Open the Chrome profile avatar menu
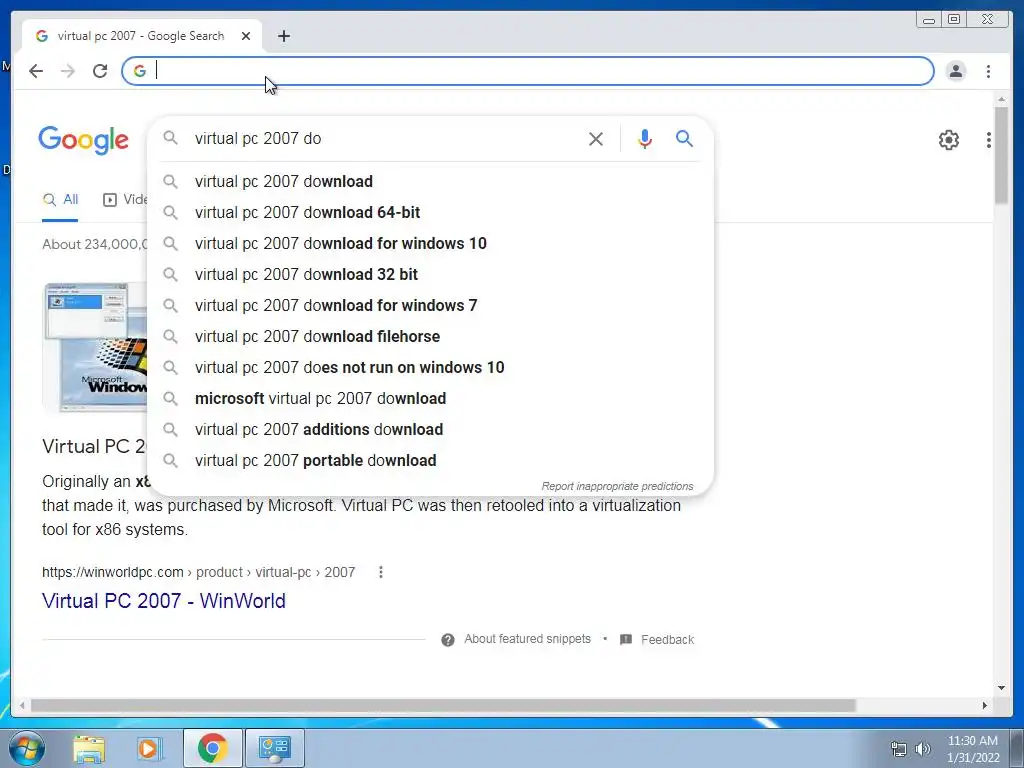 click(x=955, y=71)
